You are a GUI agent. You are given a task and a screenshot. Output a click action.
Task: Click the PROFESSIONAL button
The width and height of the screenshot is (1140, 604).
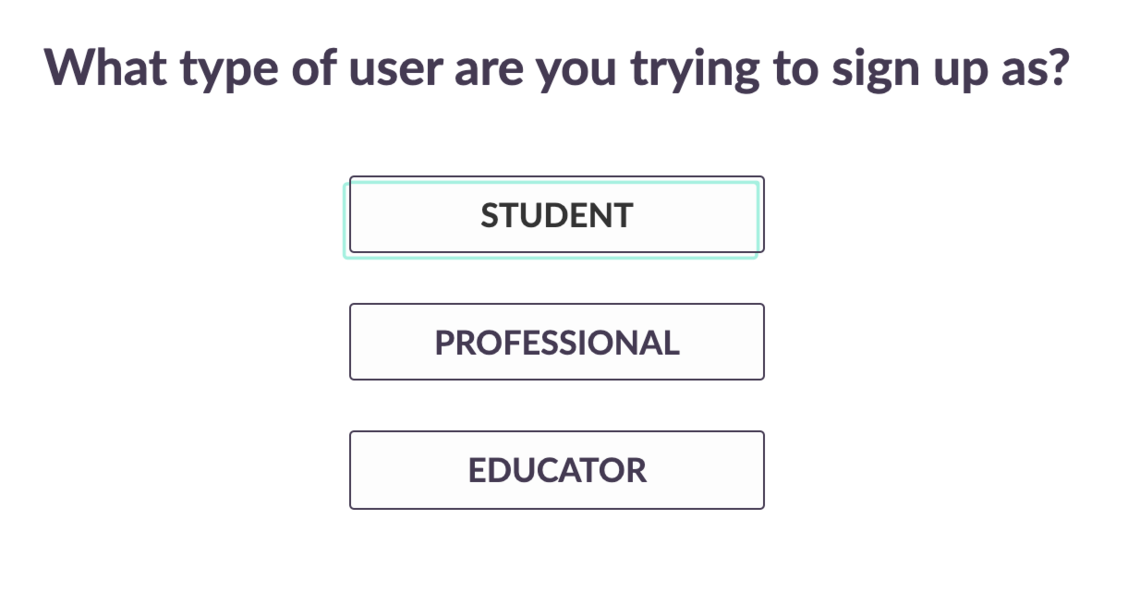coord(556,342)
